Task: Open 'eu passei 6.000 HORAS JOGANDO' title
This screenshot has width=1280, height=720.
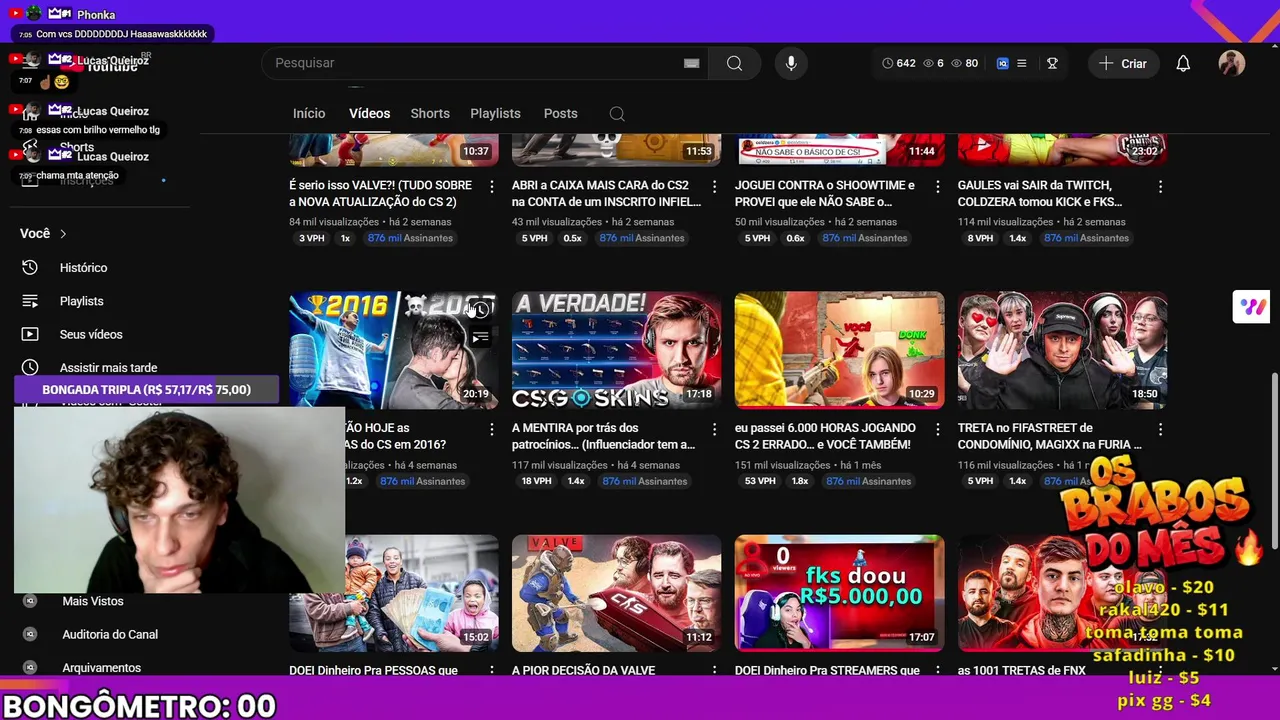Action: coord(823,436)
